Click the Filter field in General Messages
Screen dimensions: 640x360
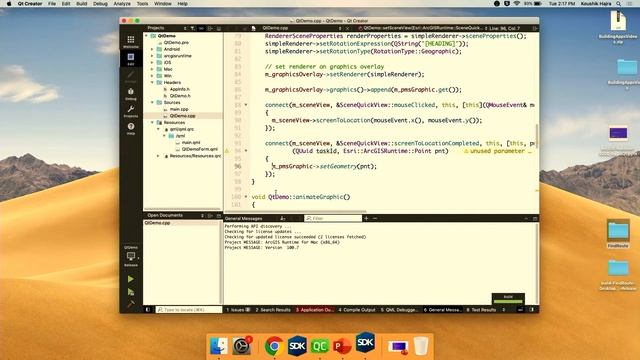(333, 218)
